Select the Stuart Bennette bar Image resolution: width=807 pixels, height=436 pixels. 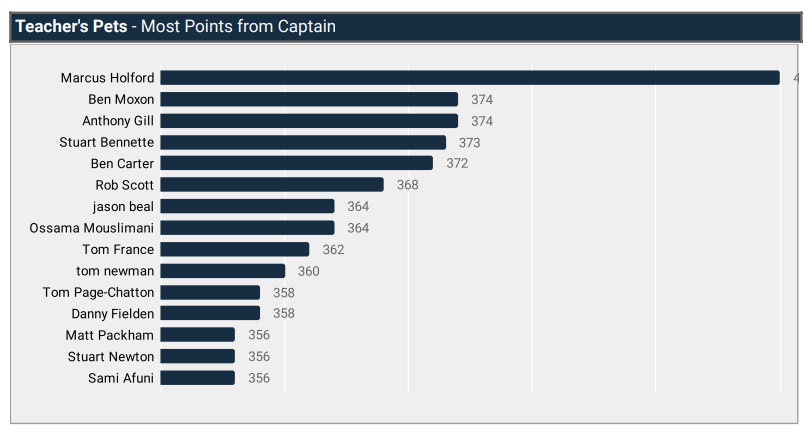coord(303,142)
